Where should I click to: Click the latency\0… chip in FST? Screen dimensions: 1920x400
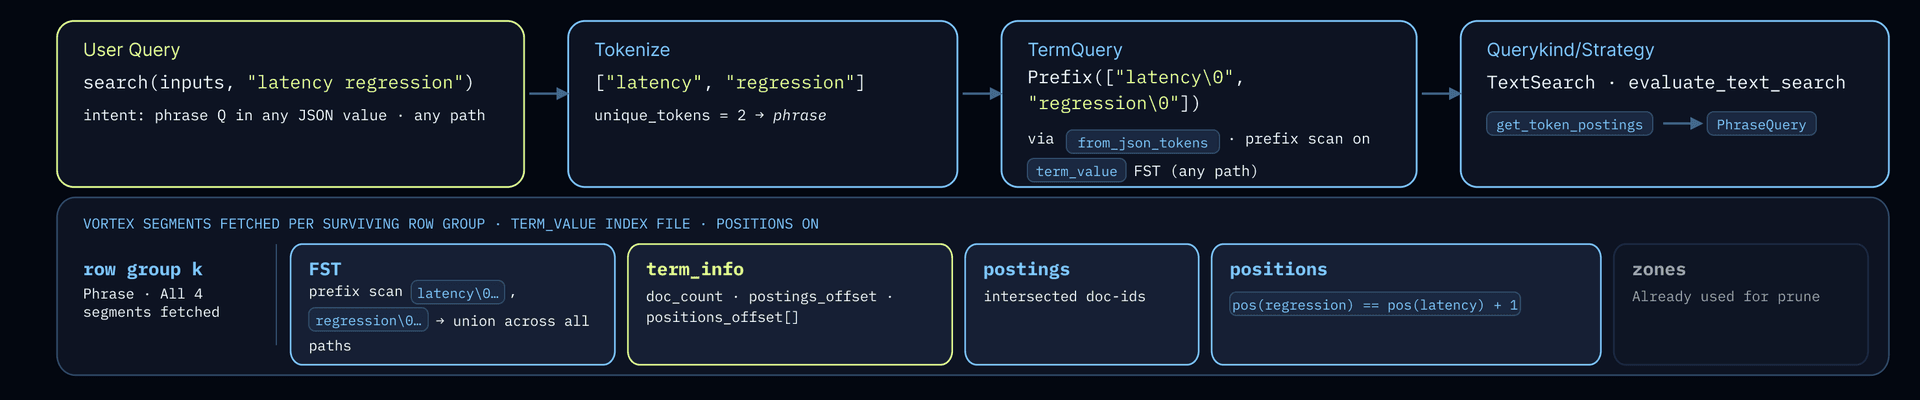coord(457,293)
